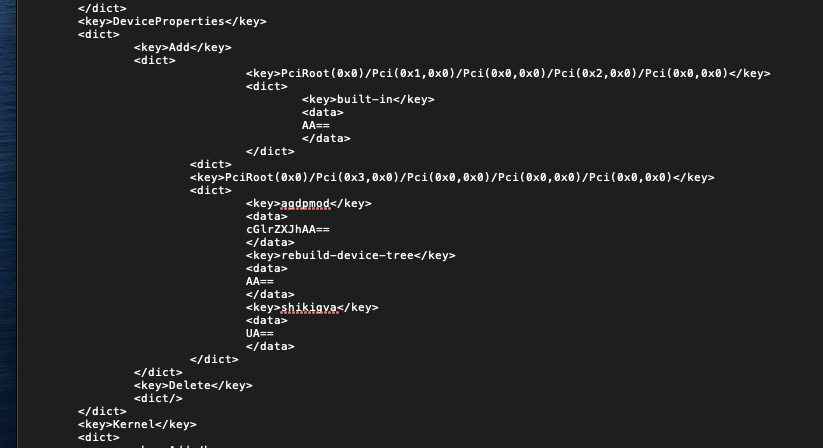Click the shikigva key
823x448 pixels.
pyautogui.click(x=312, y=307)
